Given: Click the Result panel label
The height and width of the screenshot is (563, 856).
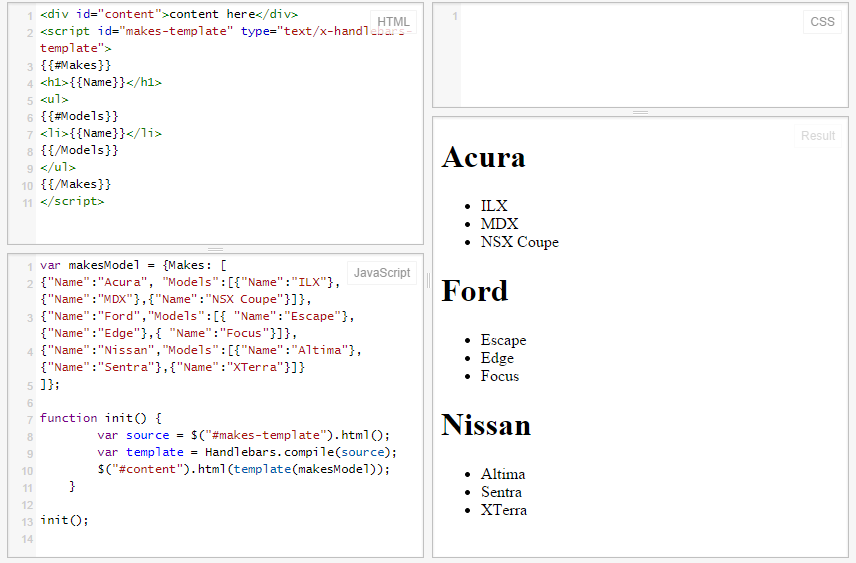Looking at the screenshot, I should pyautogui.click(x=818, y=136).
